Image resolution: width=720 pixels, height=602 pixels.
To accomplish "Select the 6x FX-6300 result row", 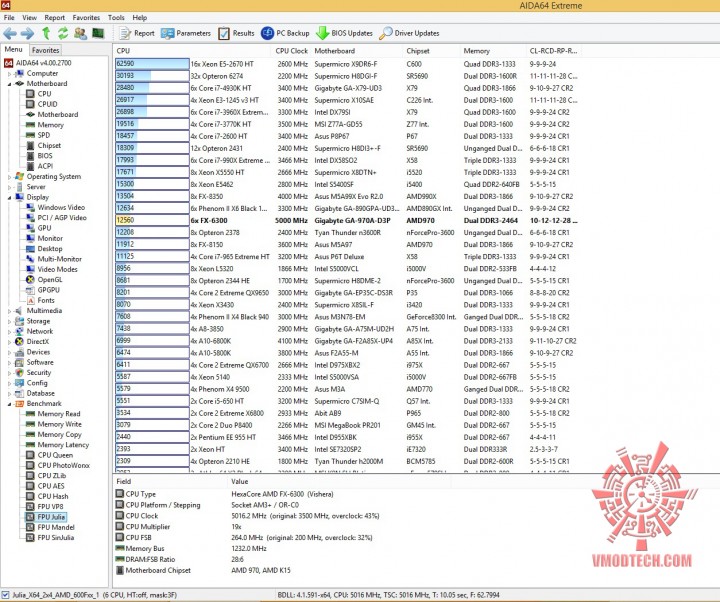I will coord(348,220).
